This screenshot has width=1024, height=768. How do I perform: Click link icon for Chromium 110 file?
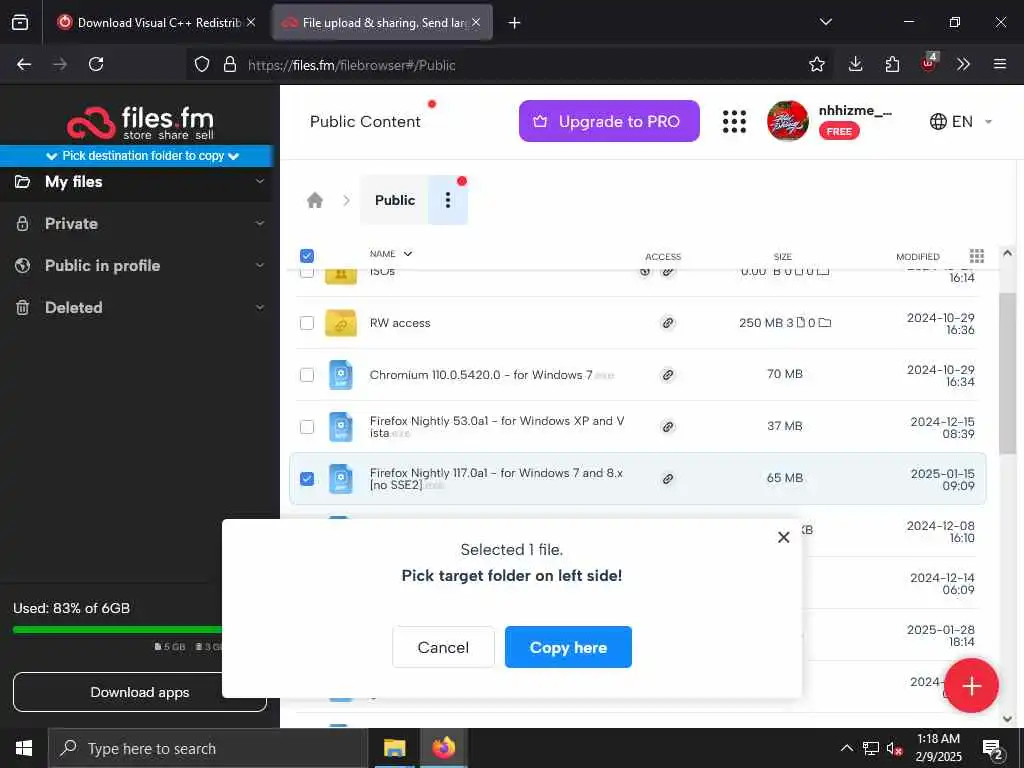(667, 375)
